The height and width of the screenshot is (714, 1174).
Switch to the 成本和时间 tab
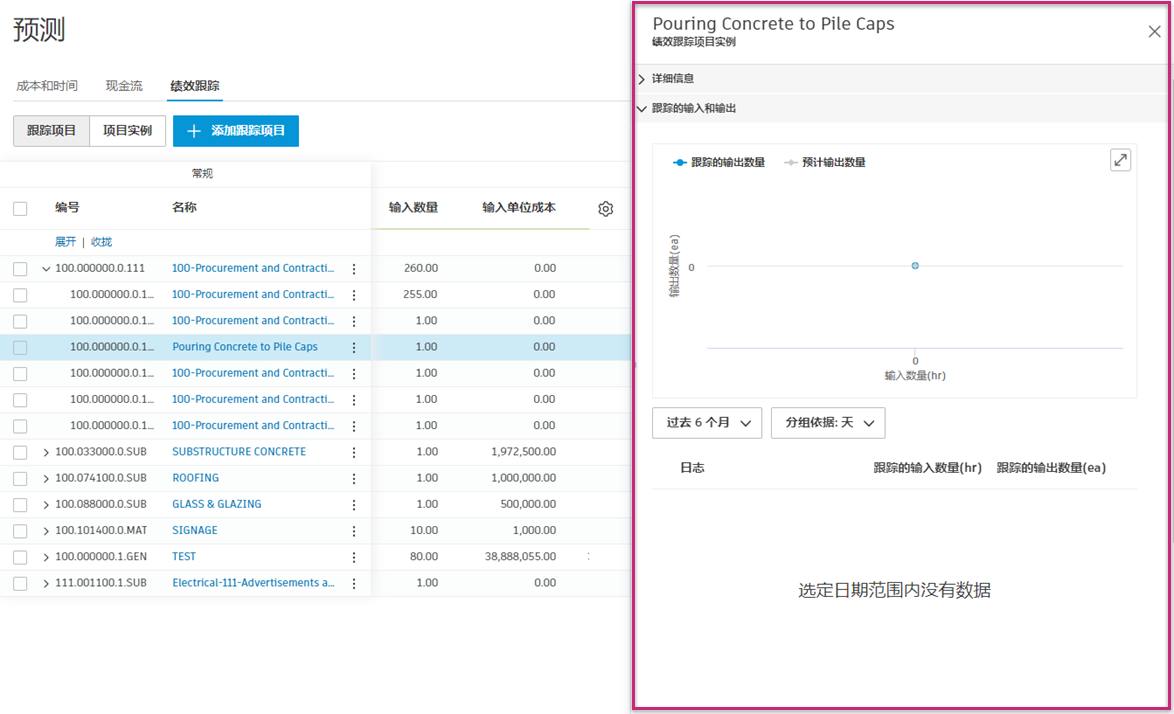[47, 85]
